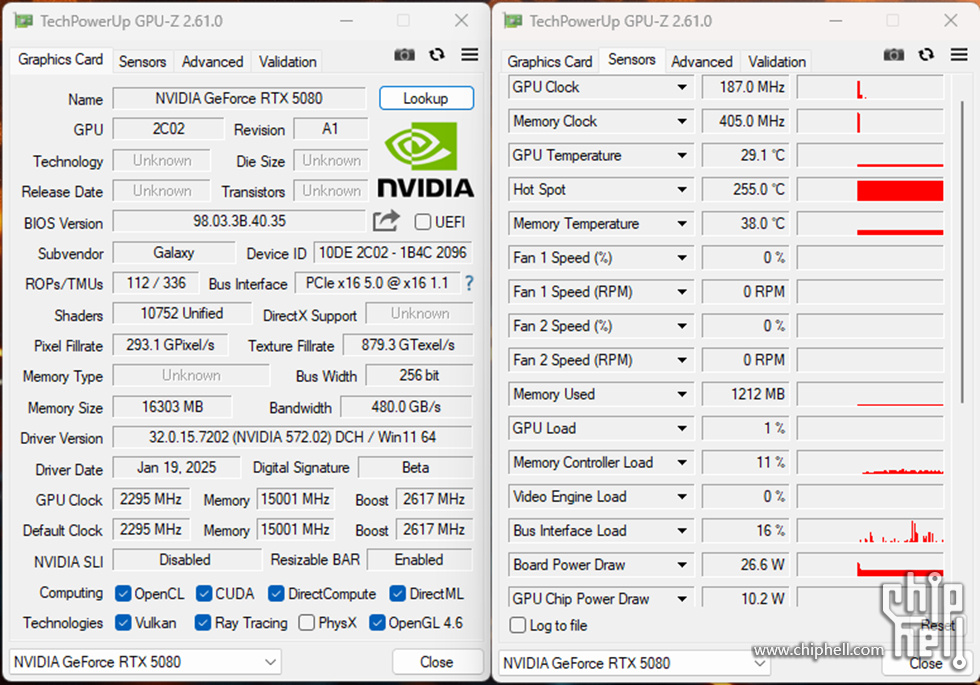Open Fan 1 Speed (%) dropdown

[682, 258]
